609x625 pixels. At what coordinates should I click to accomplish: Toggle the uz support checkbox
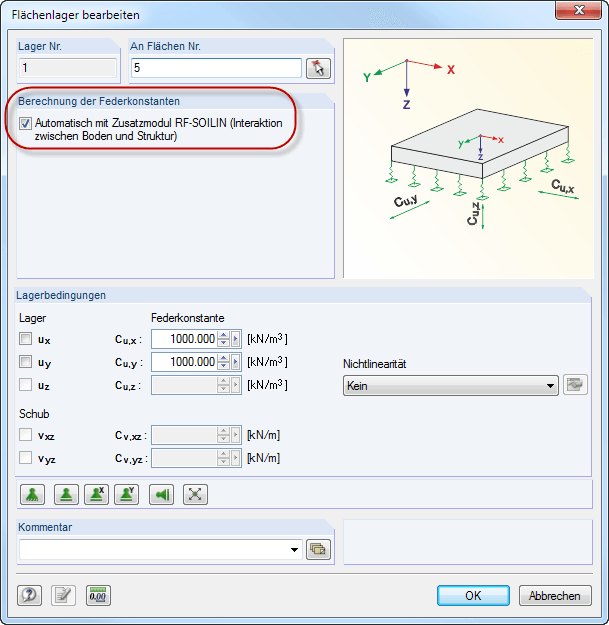[x=26, y=385]
